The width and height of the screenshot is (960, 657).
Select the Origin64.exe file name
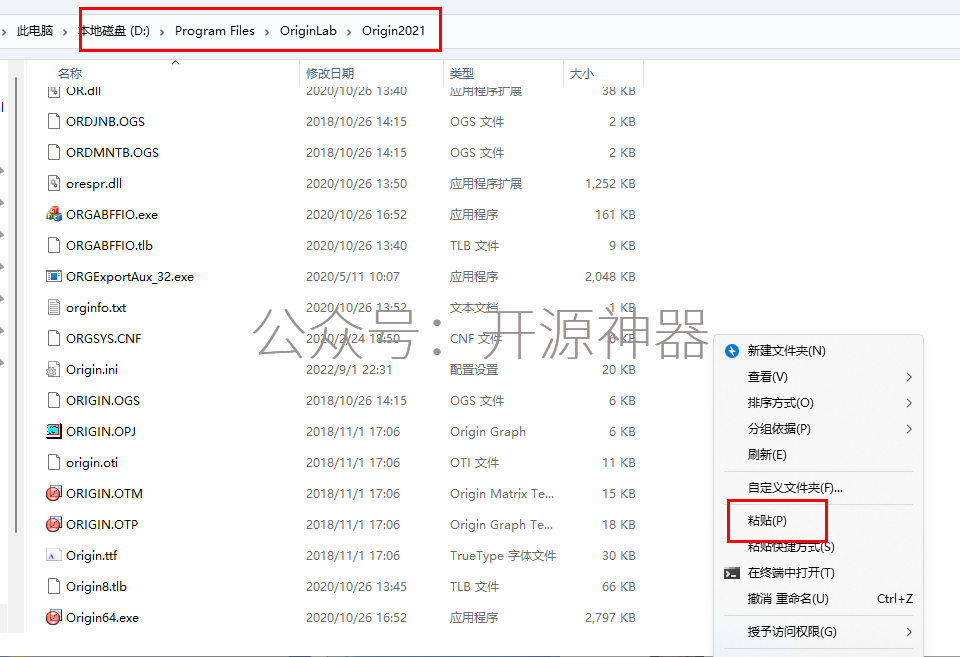102,617
